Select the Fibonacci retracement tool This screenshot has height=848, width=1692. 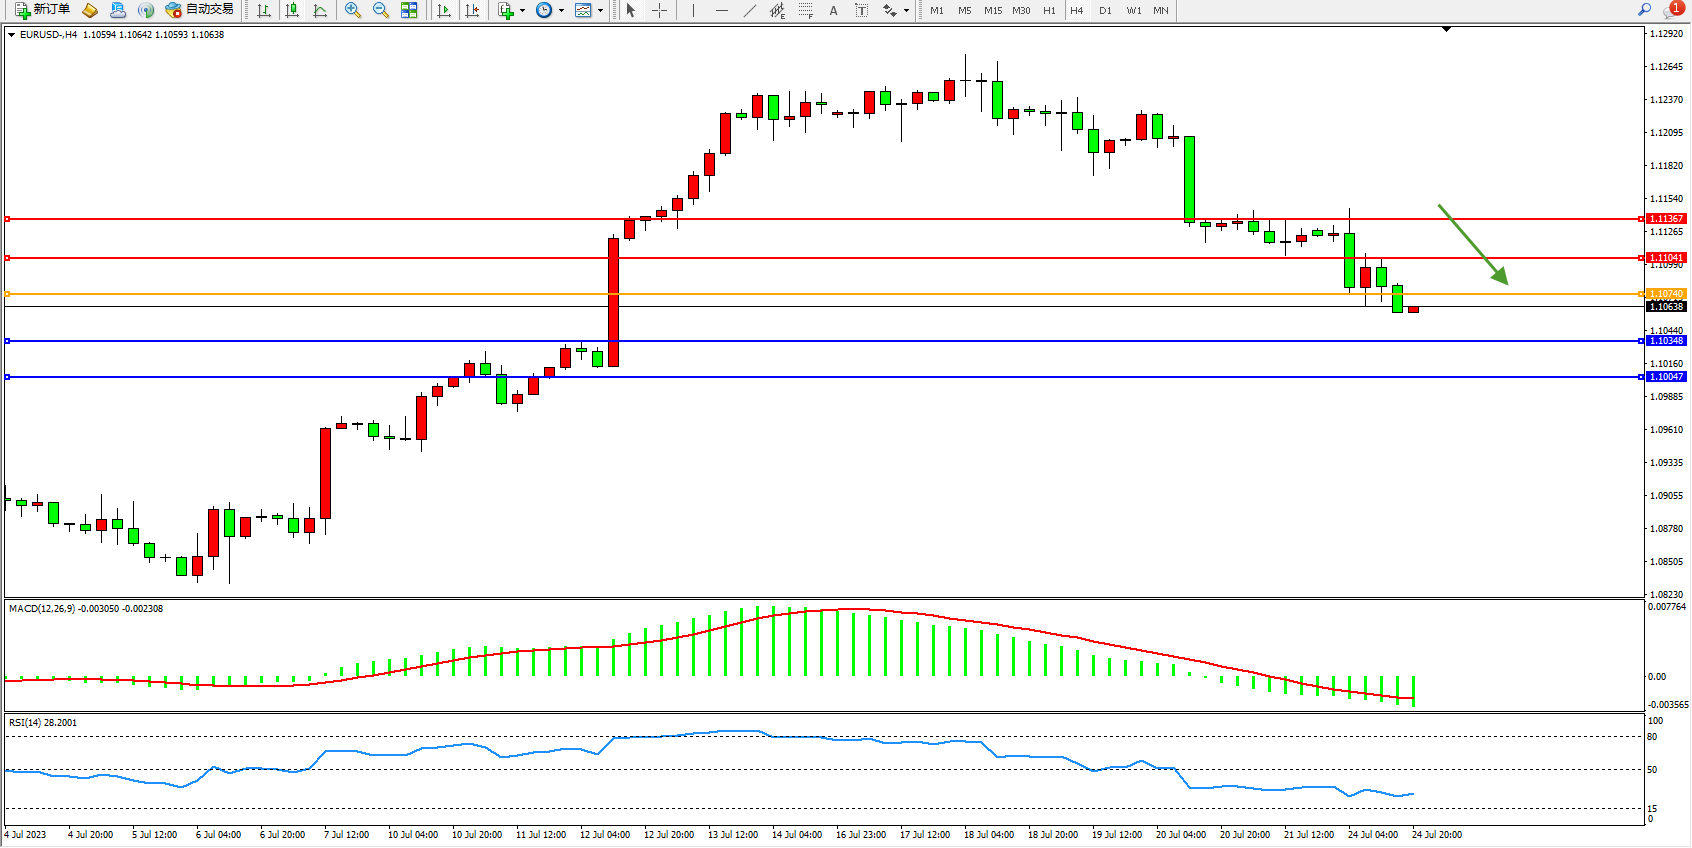point(805,10)
